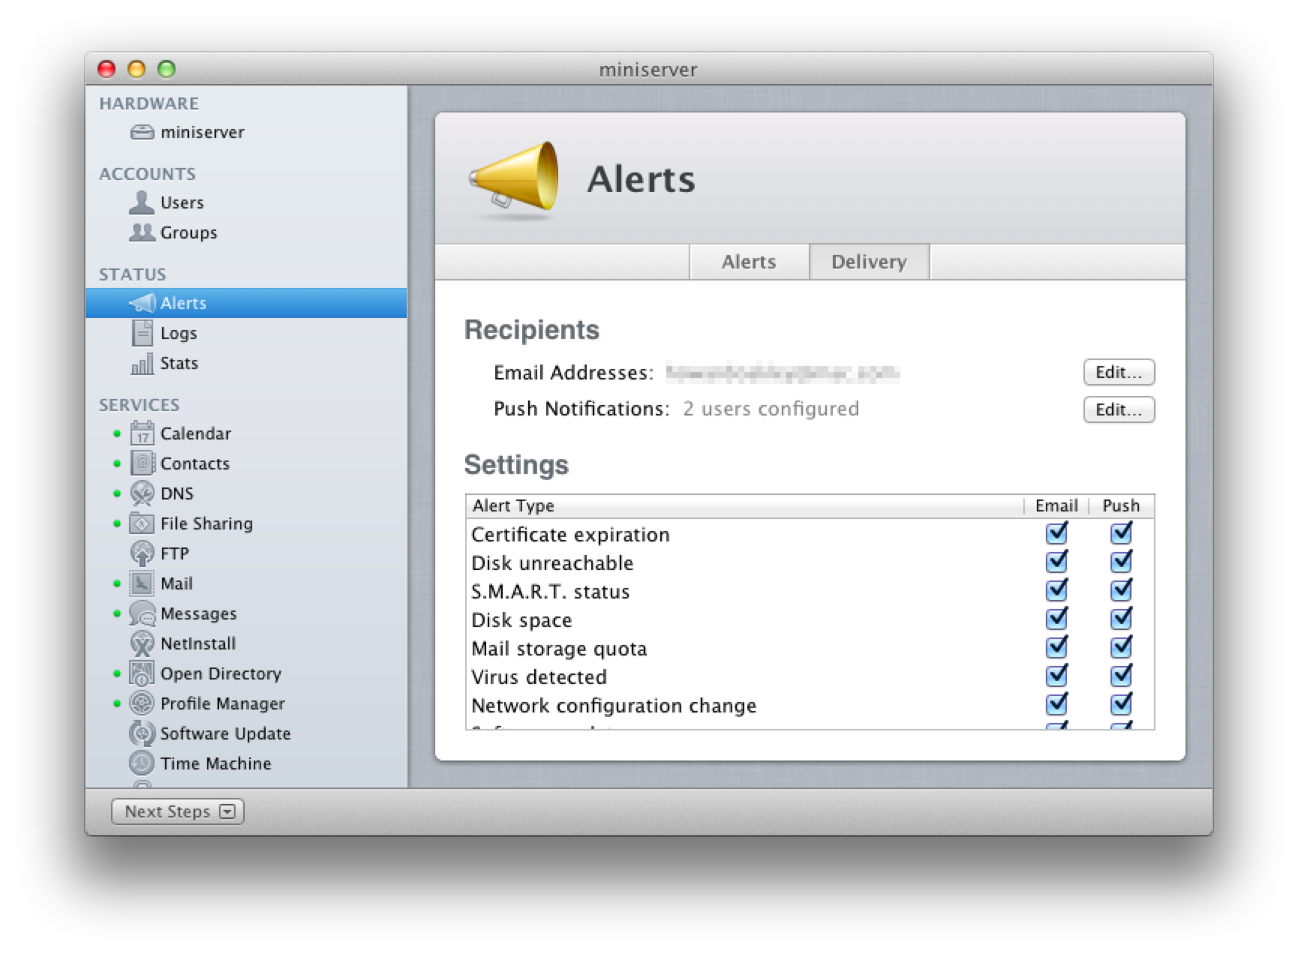1298x954 pixels.
Task: Click the Profile Manager service icon
Action: (x=141, y=703)
